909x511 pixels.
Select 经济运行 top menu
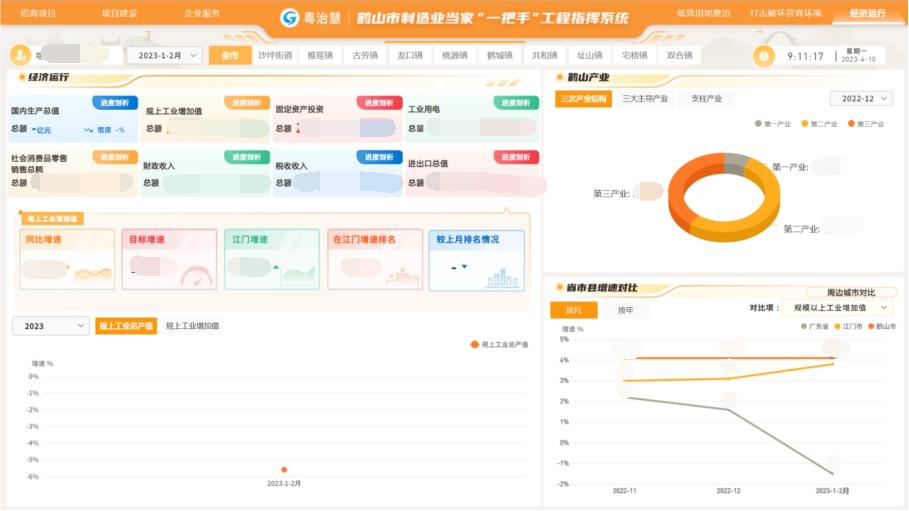867,13
